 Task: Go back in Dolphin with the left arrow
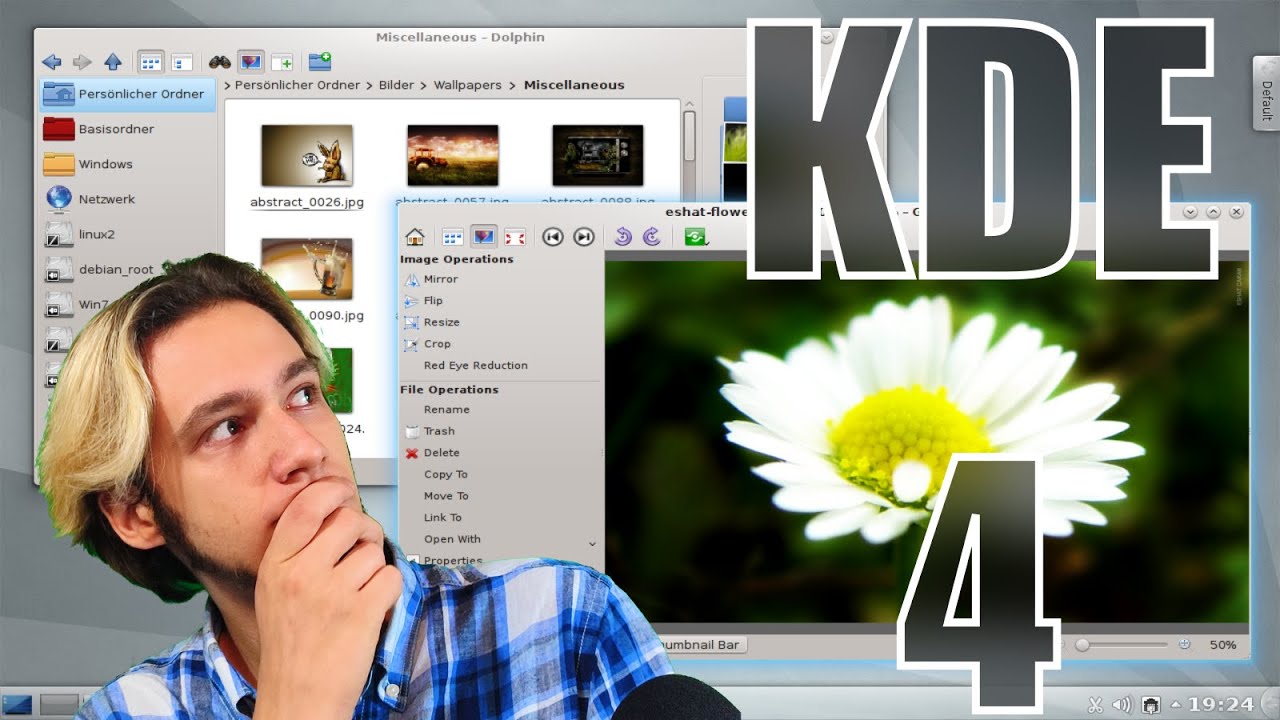52,62
